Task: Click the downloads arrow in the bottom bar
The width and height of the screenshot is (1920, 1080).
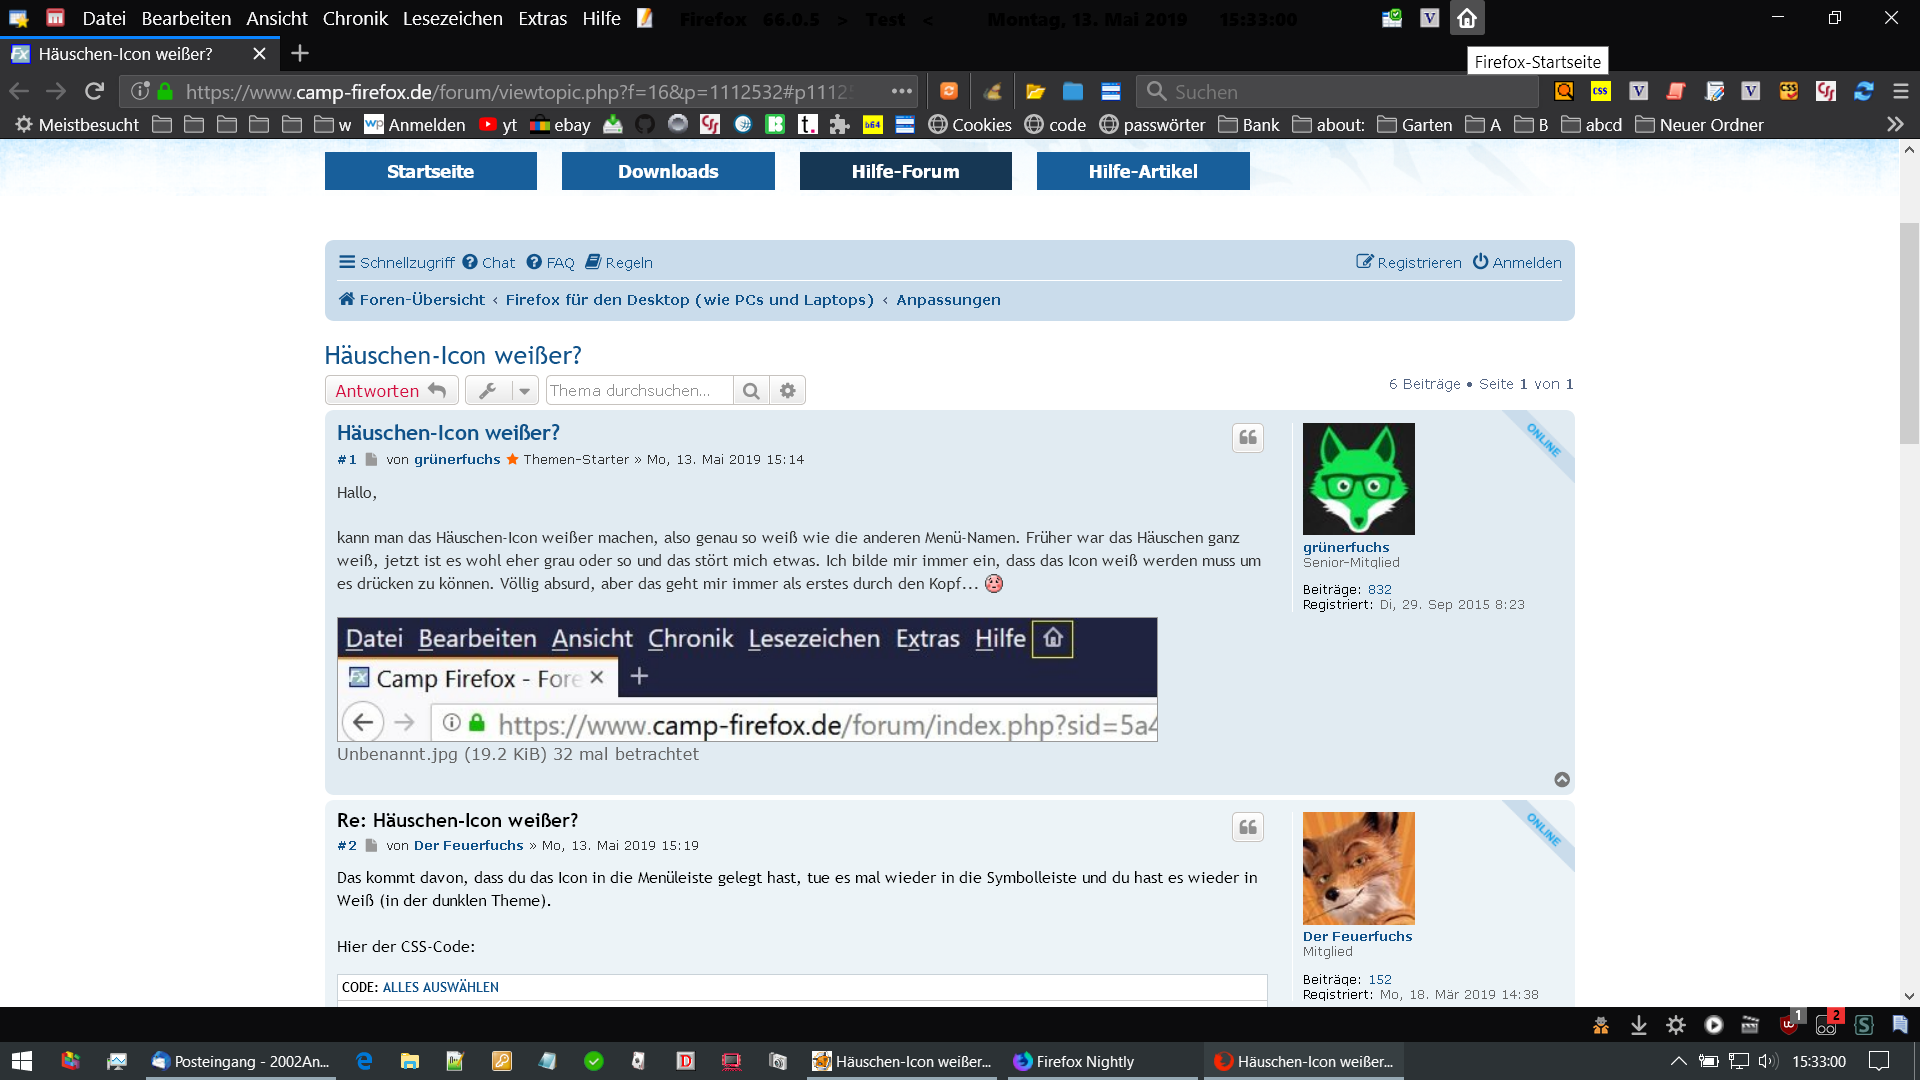Action: [x=1638, y=1025]
